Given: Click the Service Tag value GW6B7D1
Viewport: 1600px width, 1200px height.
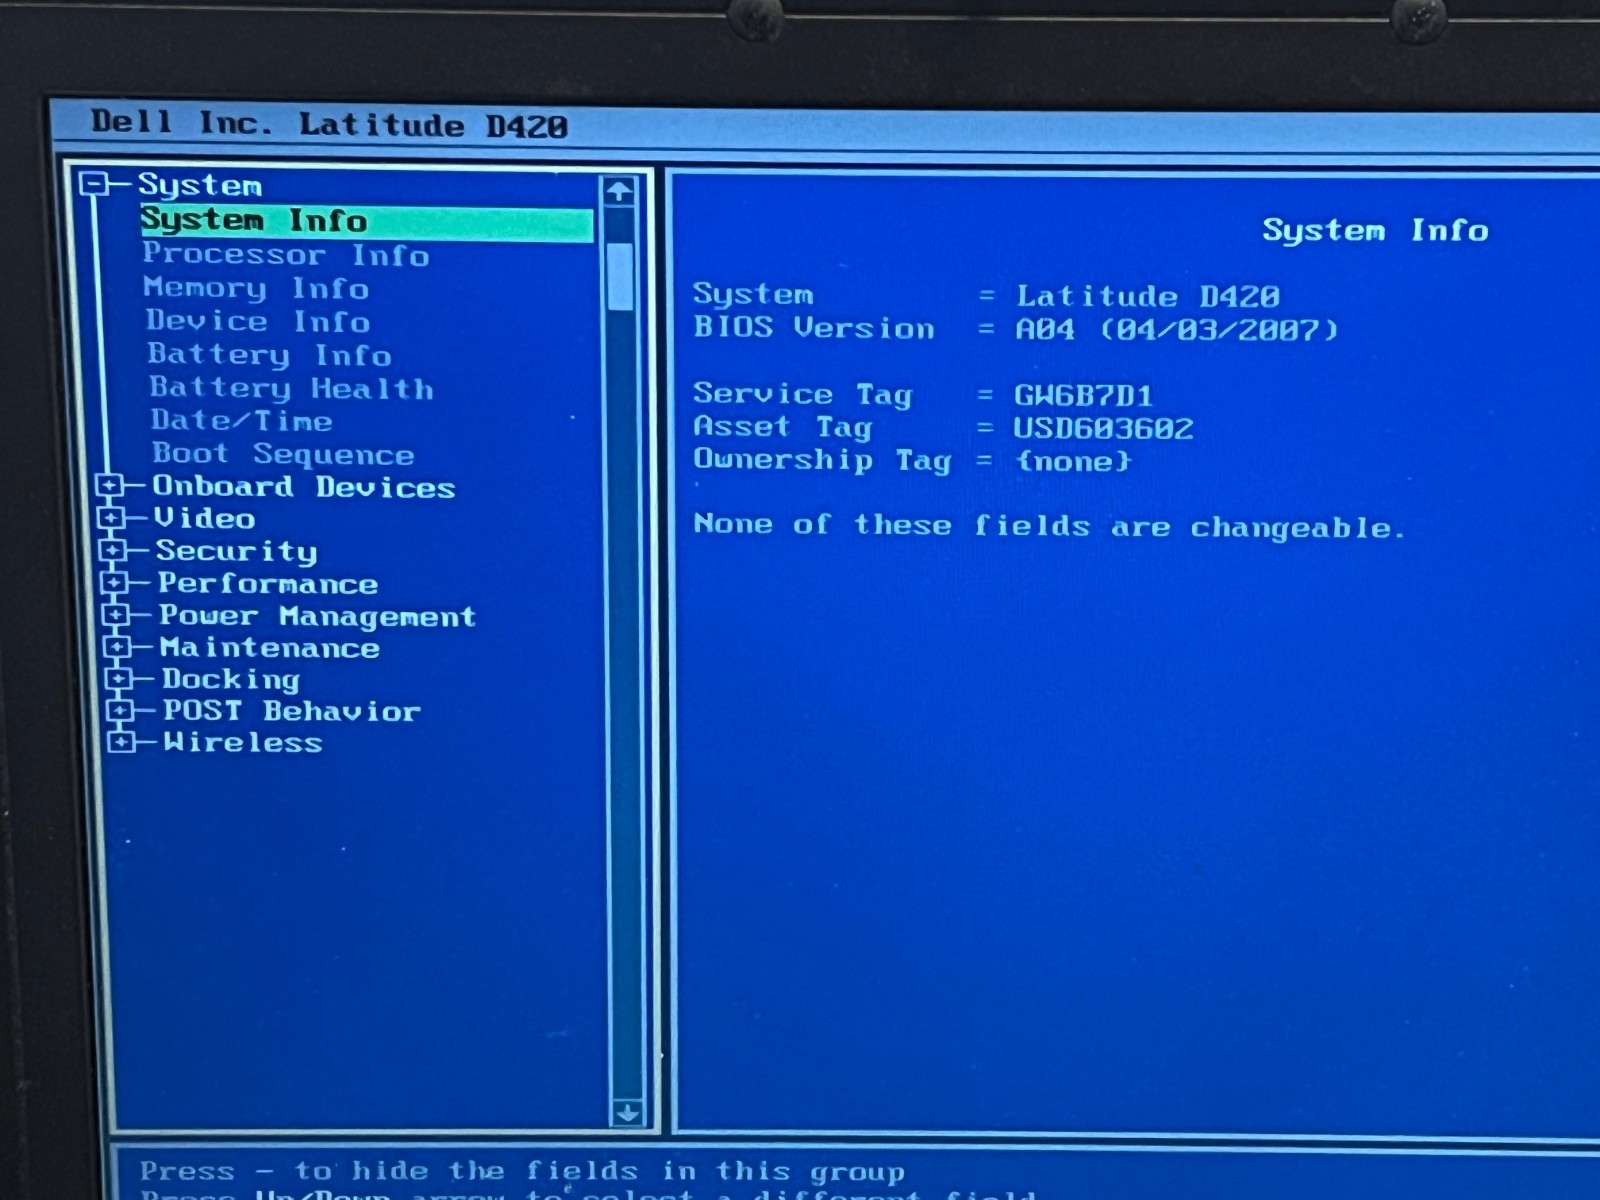Looking at the screenshot, I should (1083, 395).
